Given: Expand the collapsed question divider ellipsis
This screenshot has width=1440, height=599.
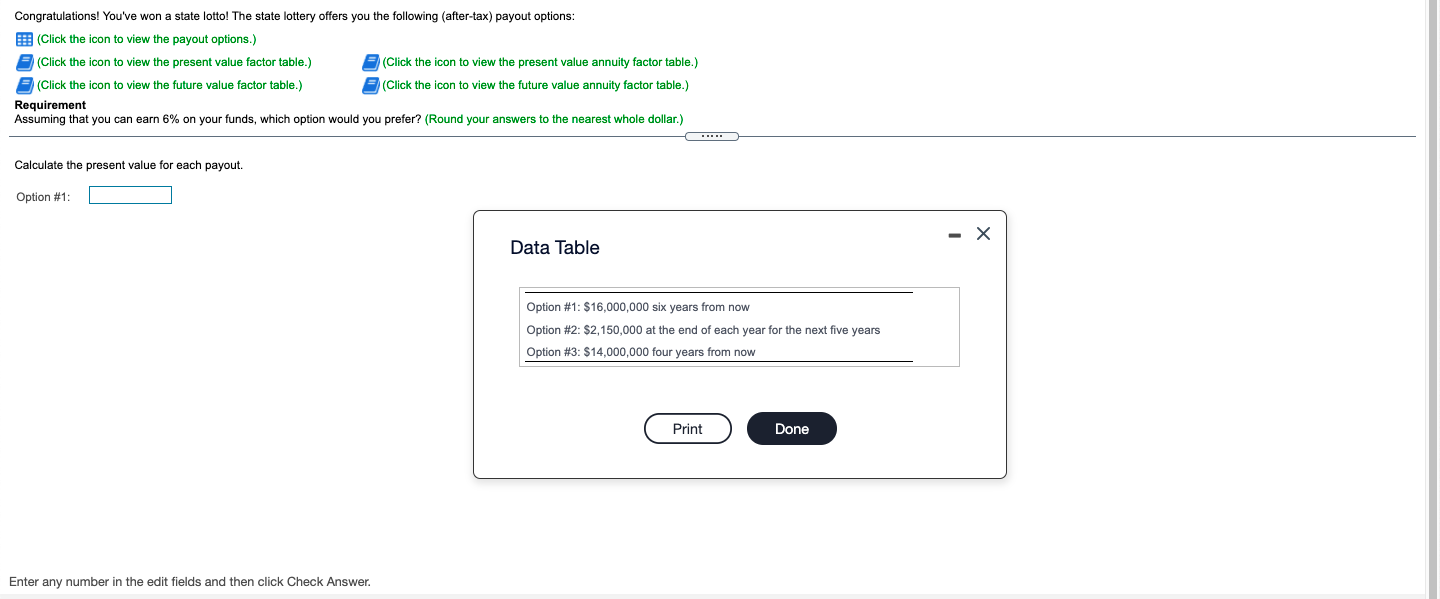Looking at the screenshot, I should coord(712,135).
